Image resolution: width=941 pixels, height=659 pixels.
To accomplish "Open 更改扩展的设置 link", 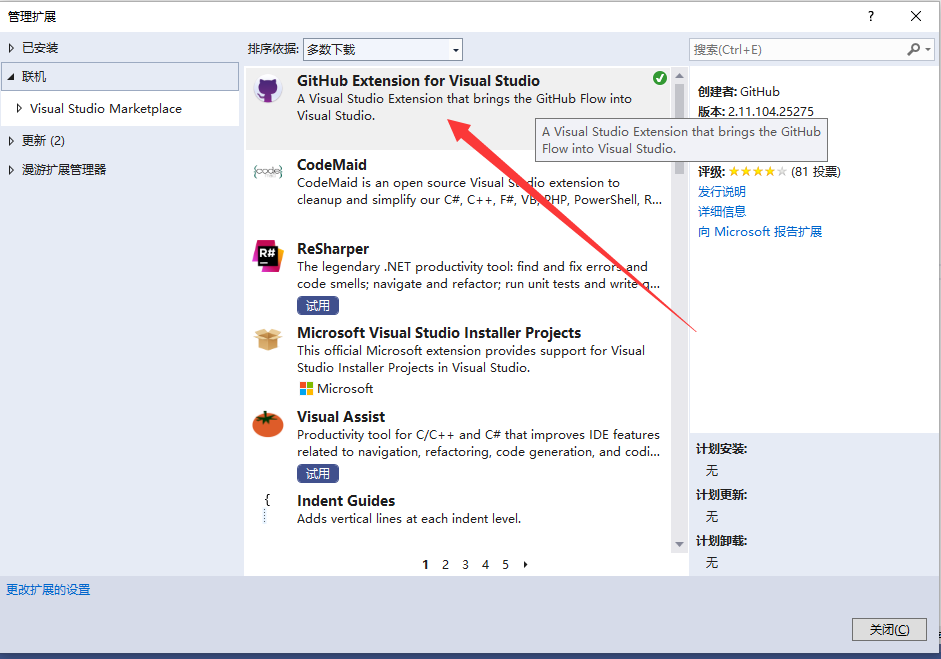I will 48,590.
